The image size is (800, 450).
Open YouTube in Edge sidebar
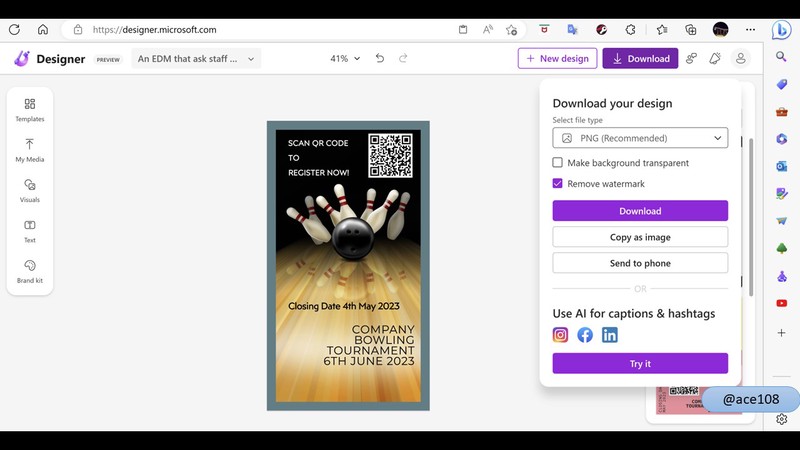(781, 303)
